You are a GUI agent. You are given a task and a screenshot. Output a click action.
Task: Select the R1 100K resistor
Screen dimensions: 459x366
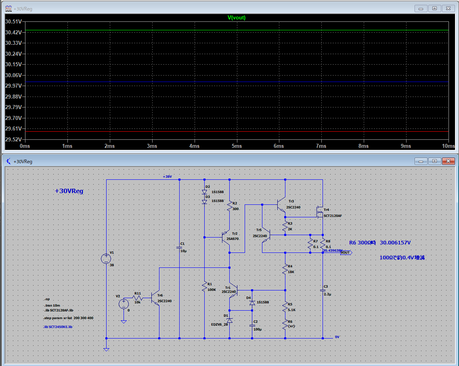coord(205,287)
